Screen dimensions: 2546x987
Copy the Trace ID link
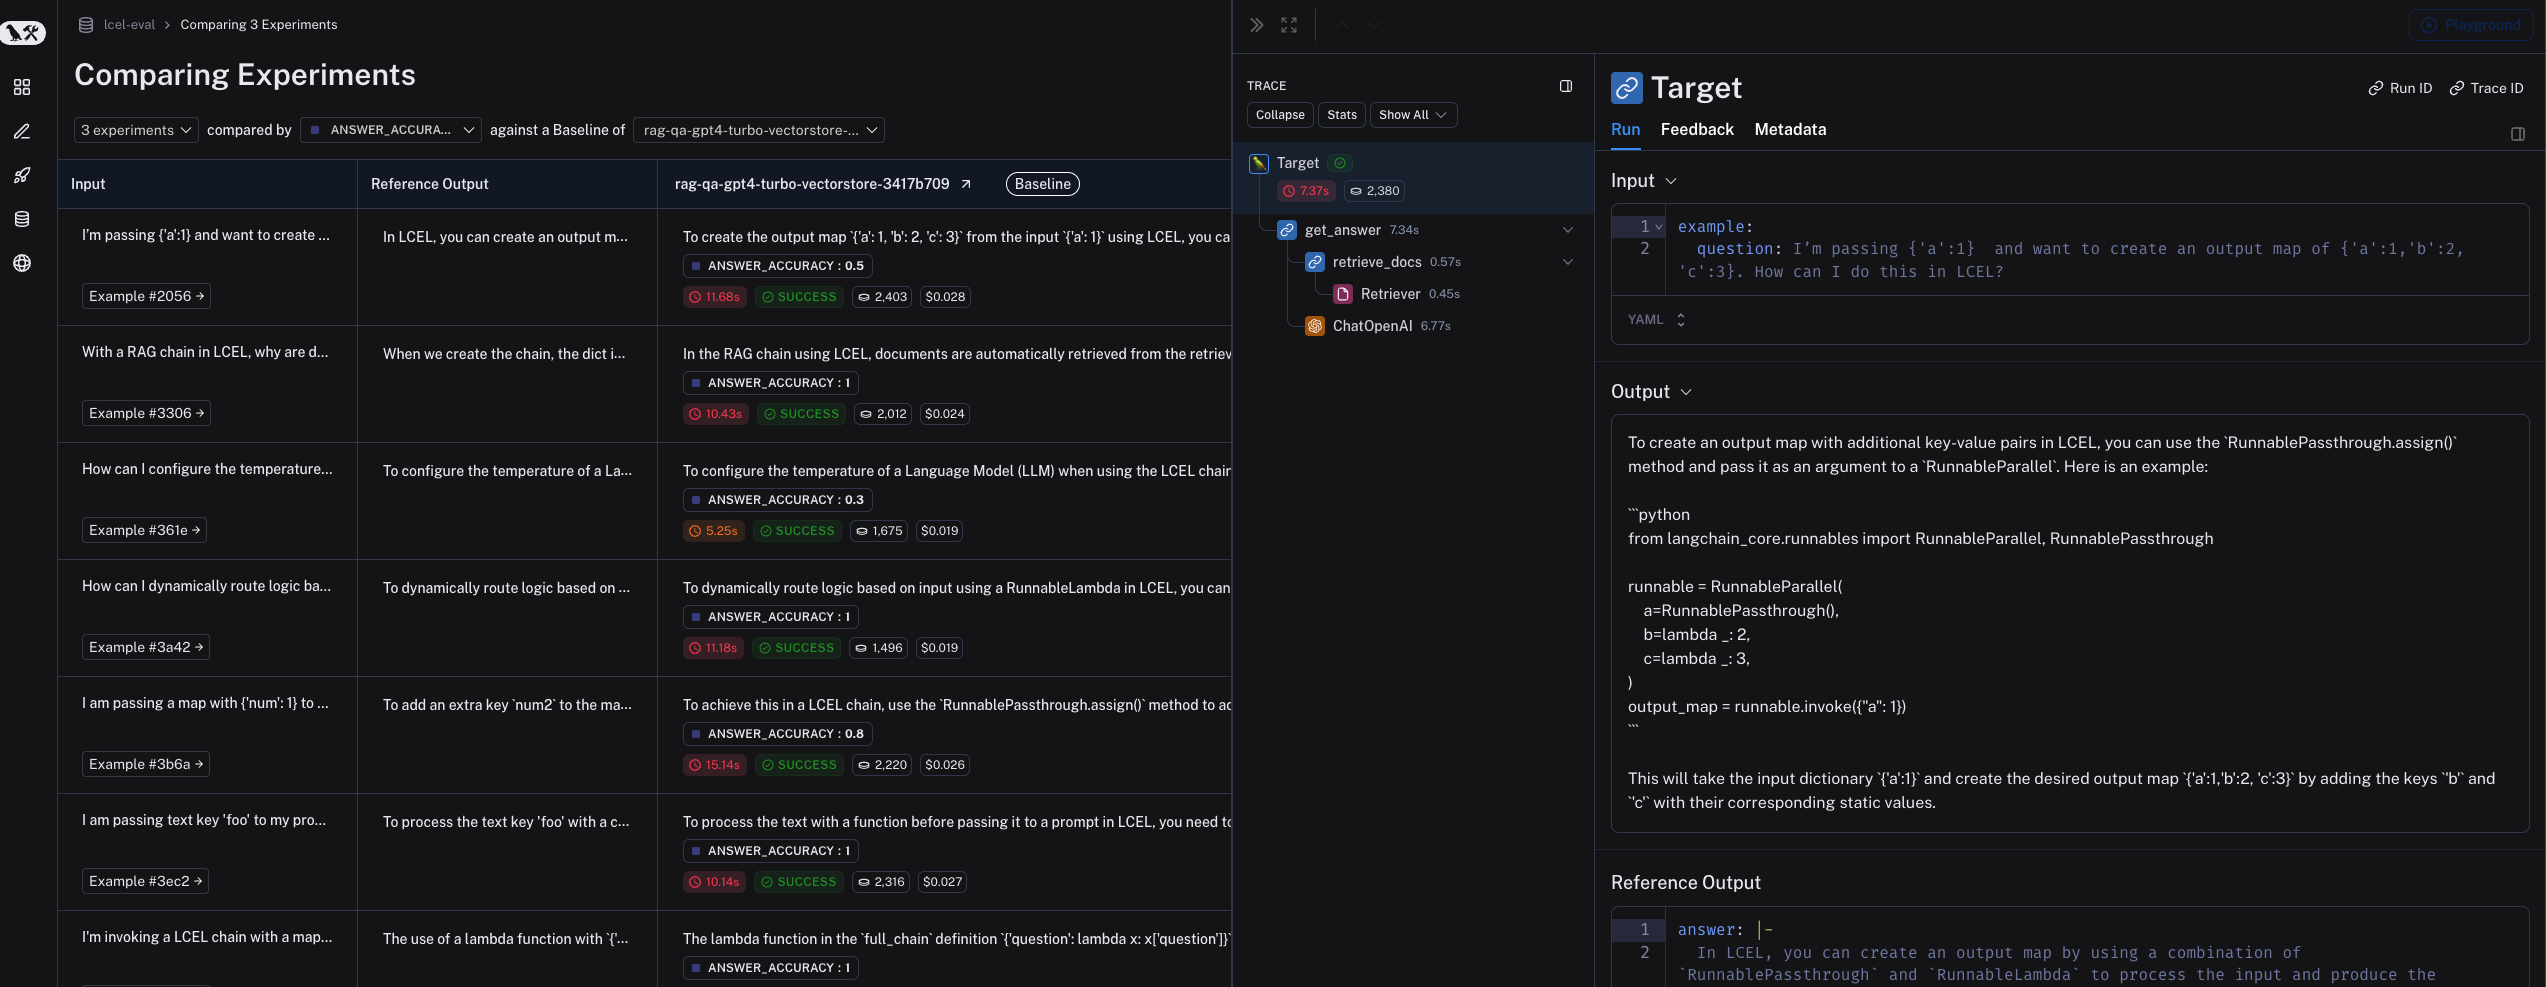tap(2486, 88)
